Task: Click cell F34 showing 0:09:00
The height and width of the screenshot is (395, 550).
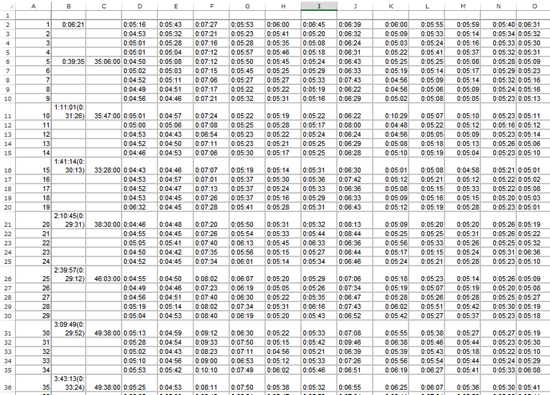Action: click(x=212, y=361)
